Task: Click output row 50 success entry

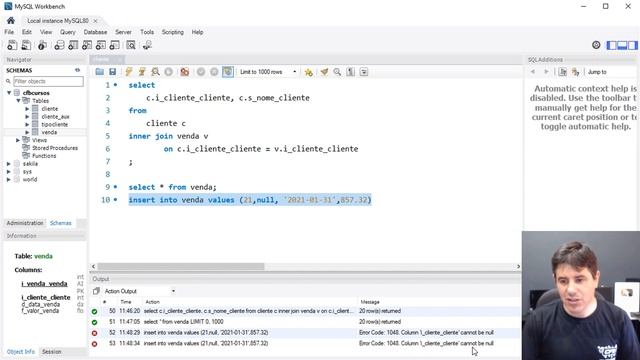Action: point(305,311)
